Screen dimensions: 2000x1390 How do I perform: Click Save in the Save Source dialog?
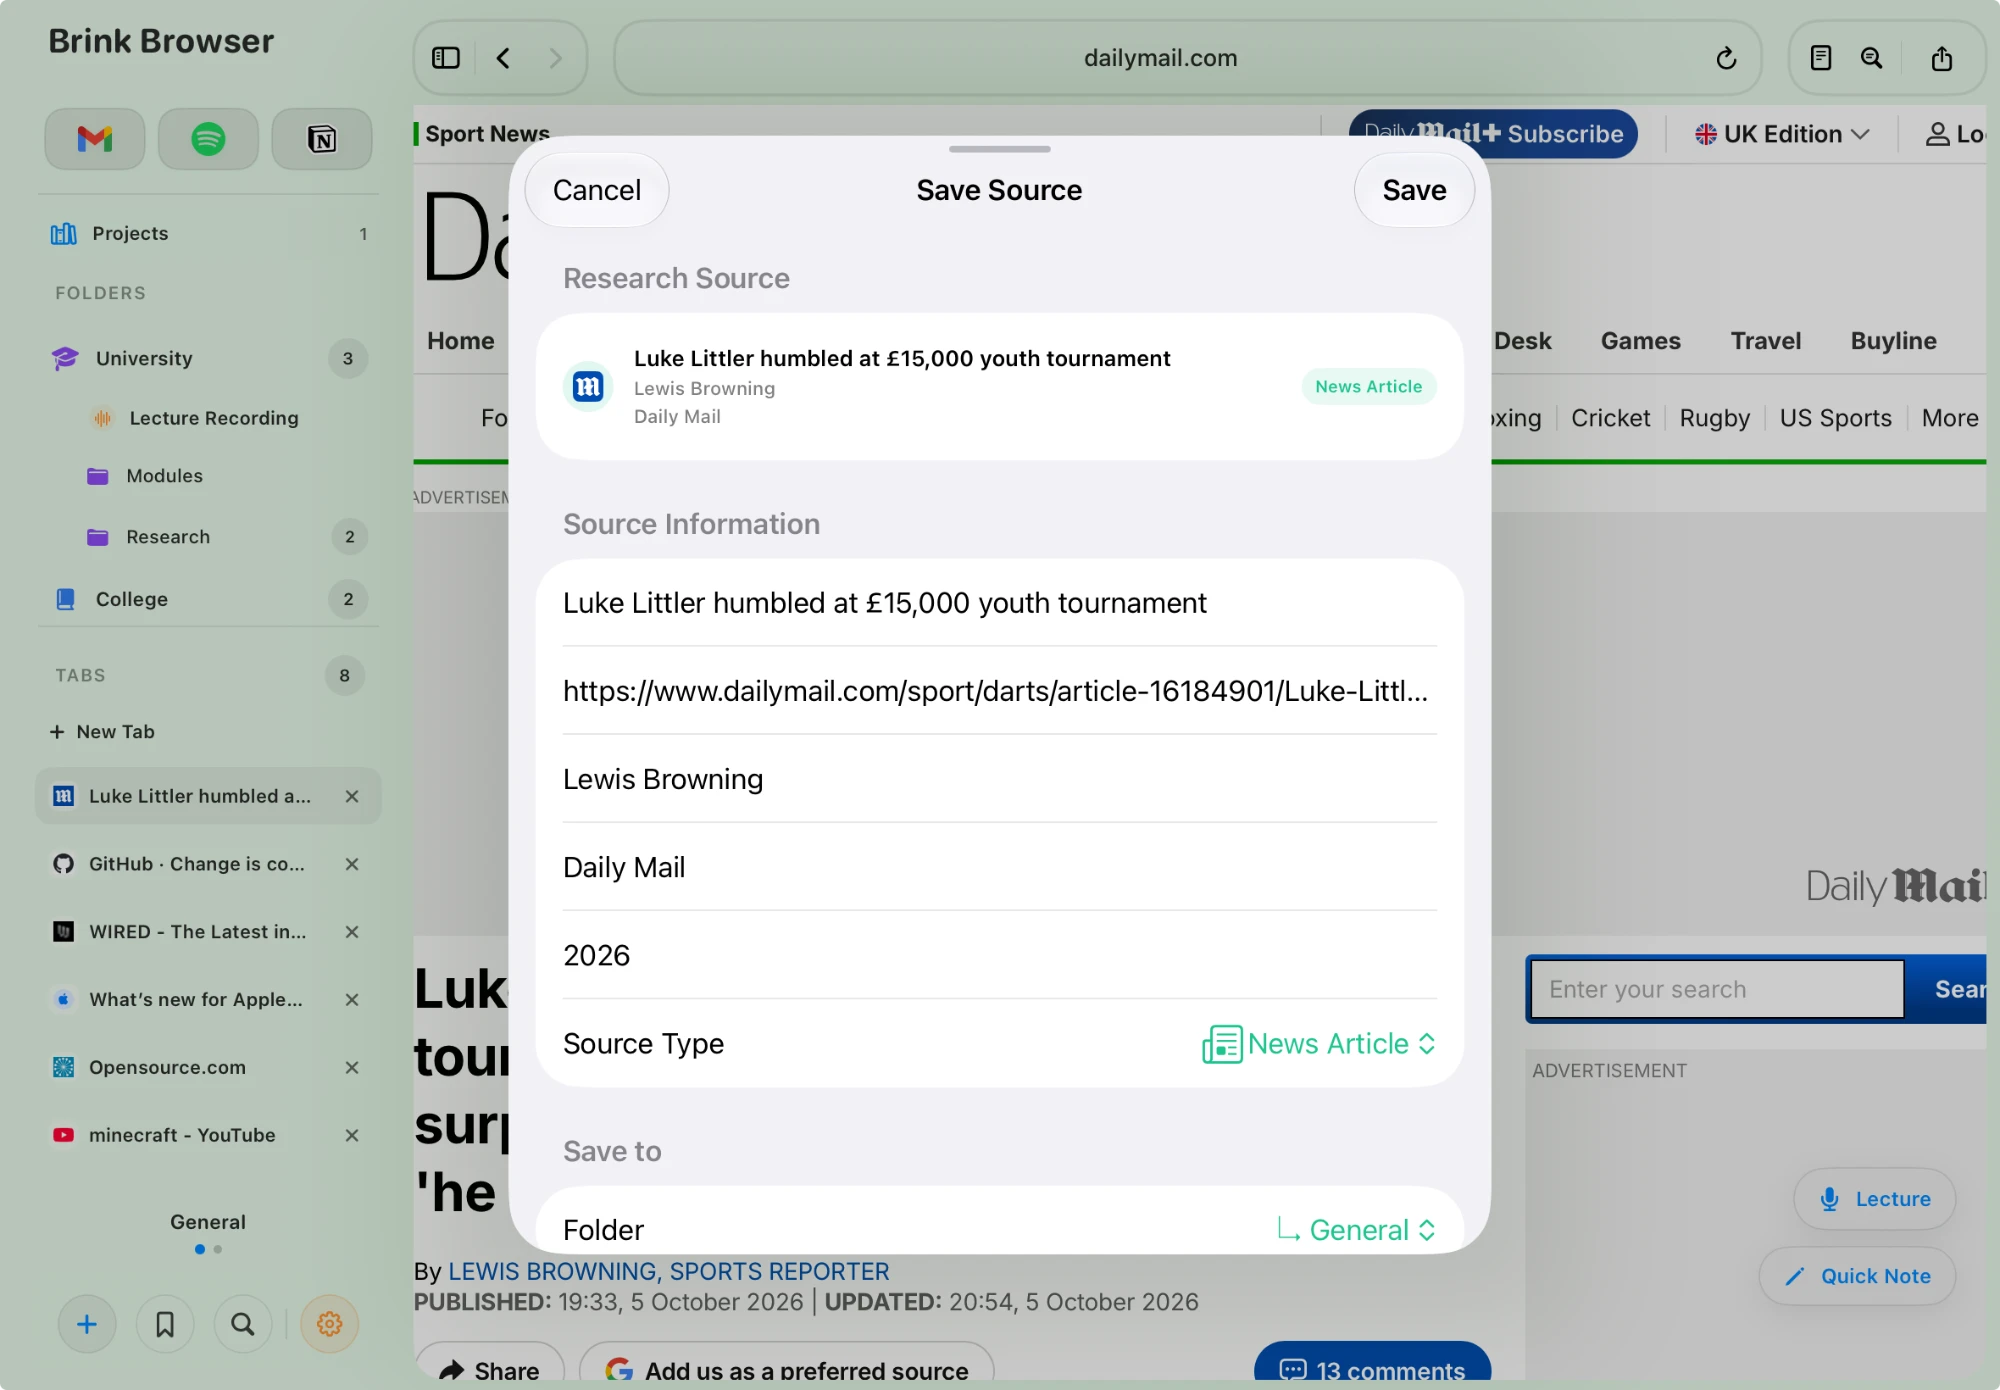click(x=1414, y=190)
